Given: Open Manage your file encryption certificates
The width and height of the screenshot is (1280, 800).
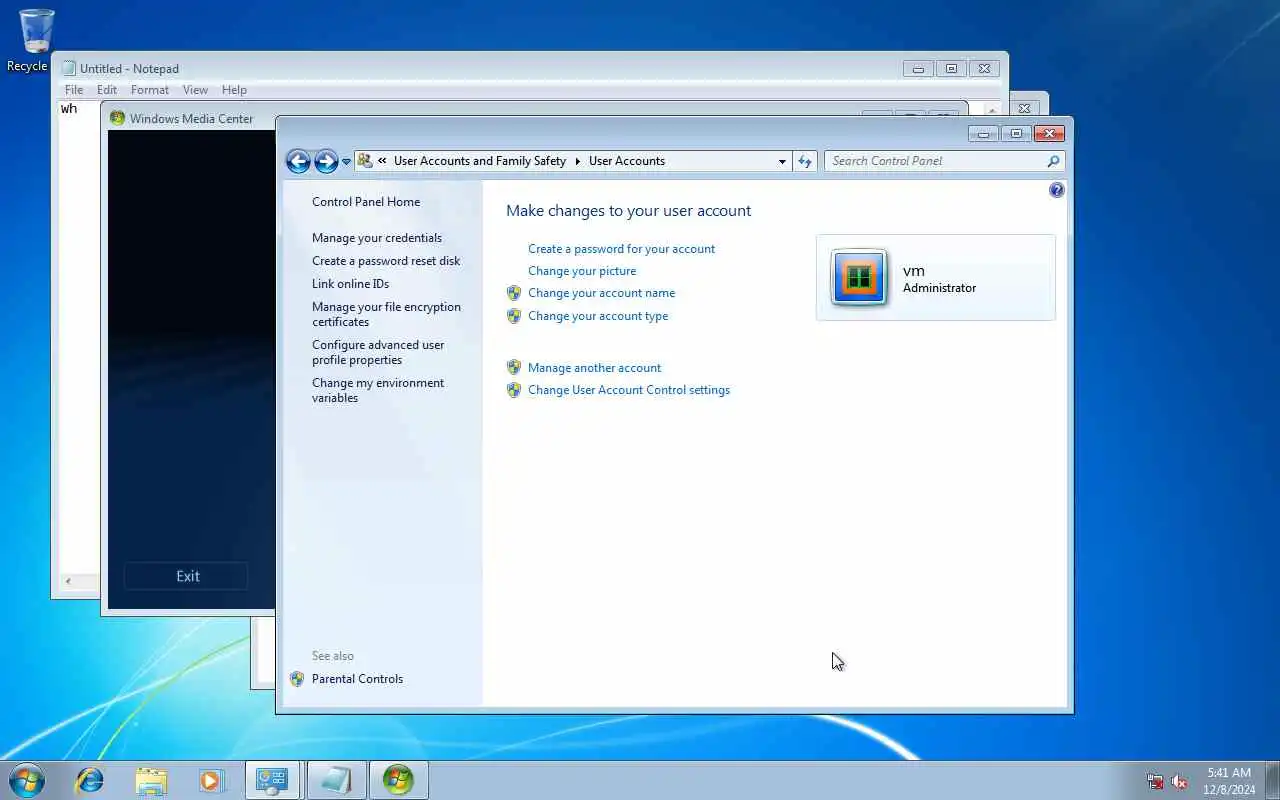Looking at the screenshot, I should click(x=386, y=314).
